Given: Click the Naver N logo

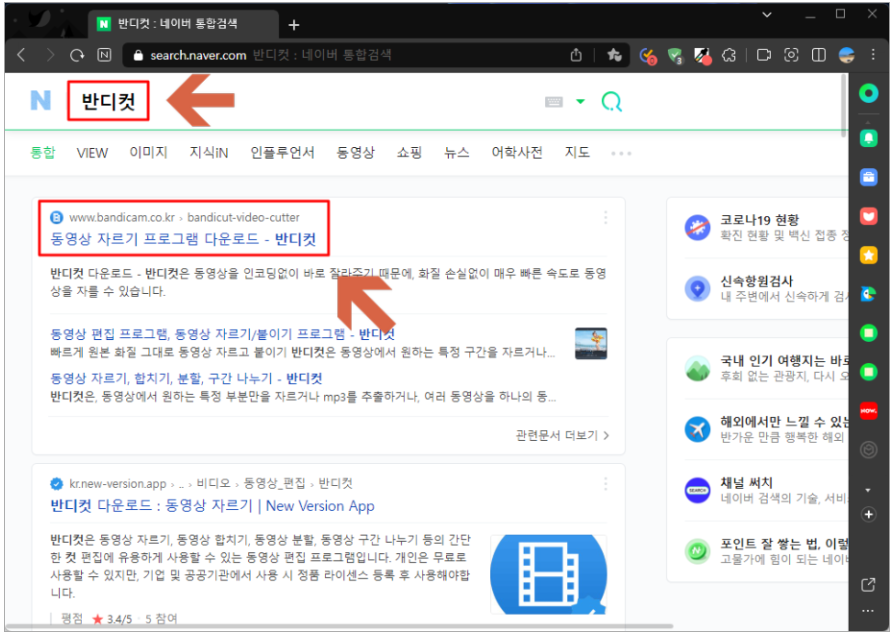Looking at the screenshot, I should tap(40, 100).
